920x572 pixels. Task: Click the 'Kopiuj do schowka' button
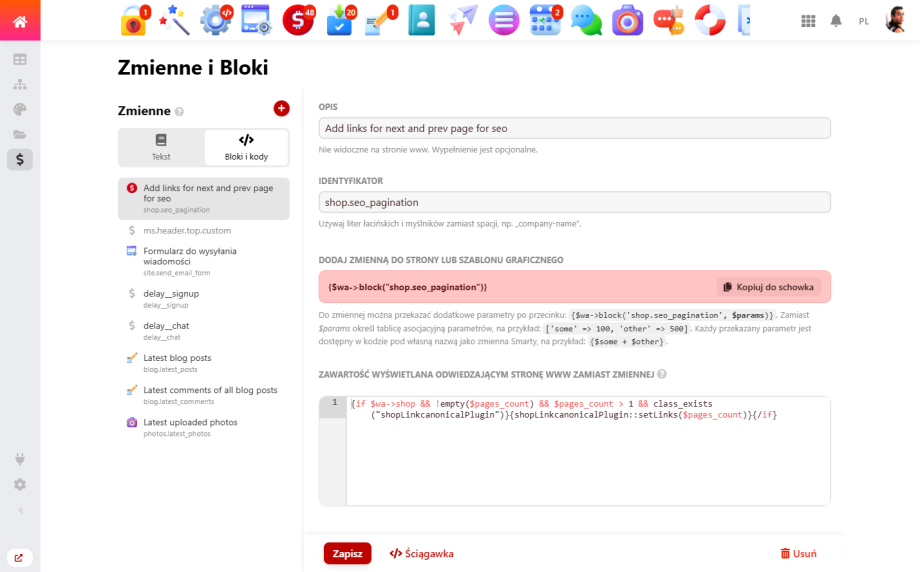(x=769, y=287)
